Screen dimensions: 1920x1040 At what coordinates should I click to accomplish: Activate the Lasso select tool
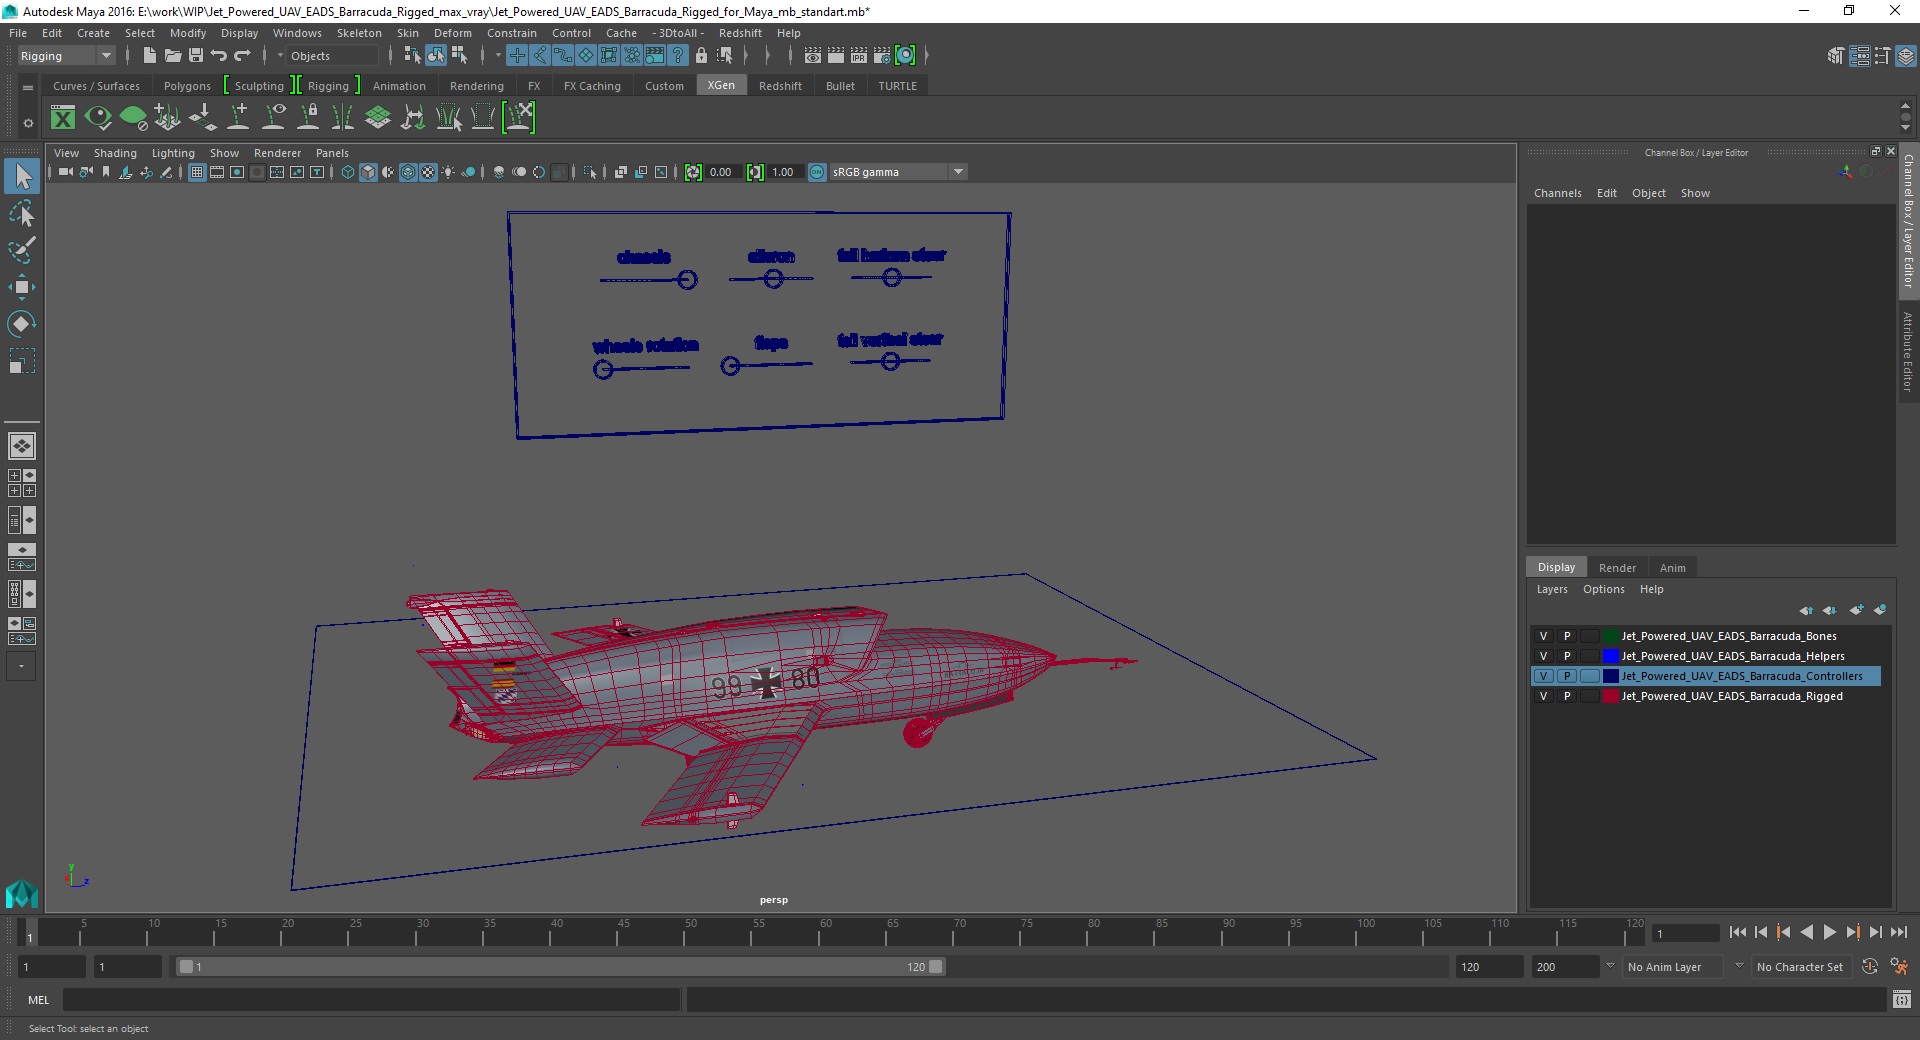22,214
